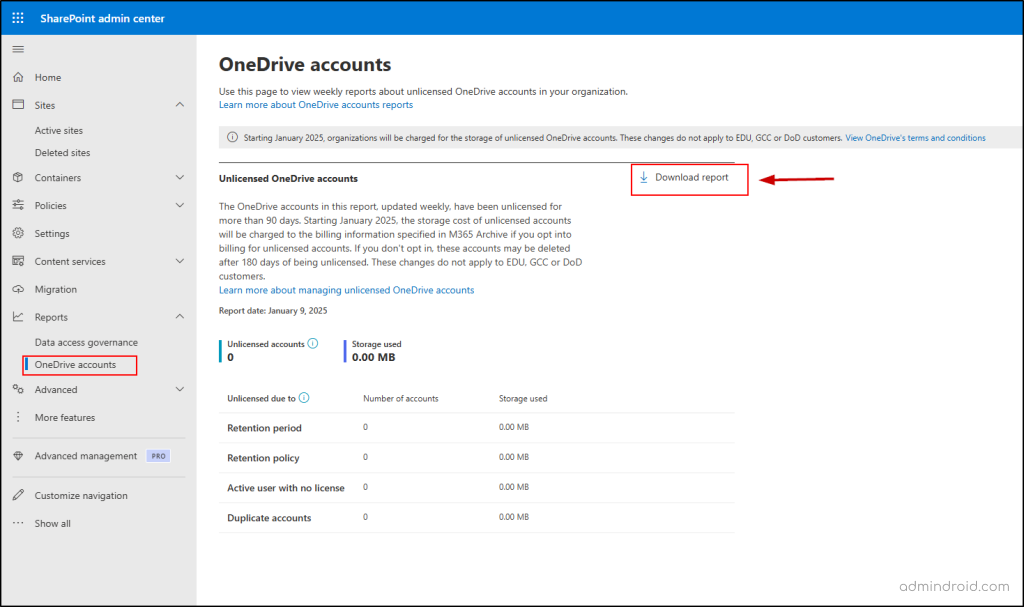Click Report date: January 9, 2025 text
Viewport: 1024px width, 607px height.
[273, 311]
